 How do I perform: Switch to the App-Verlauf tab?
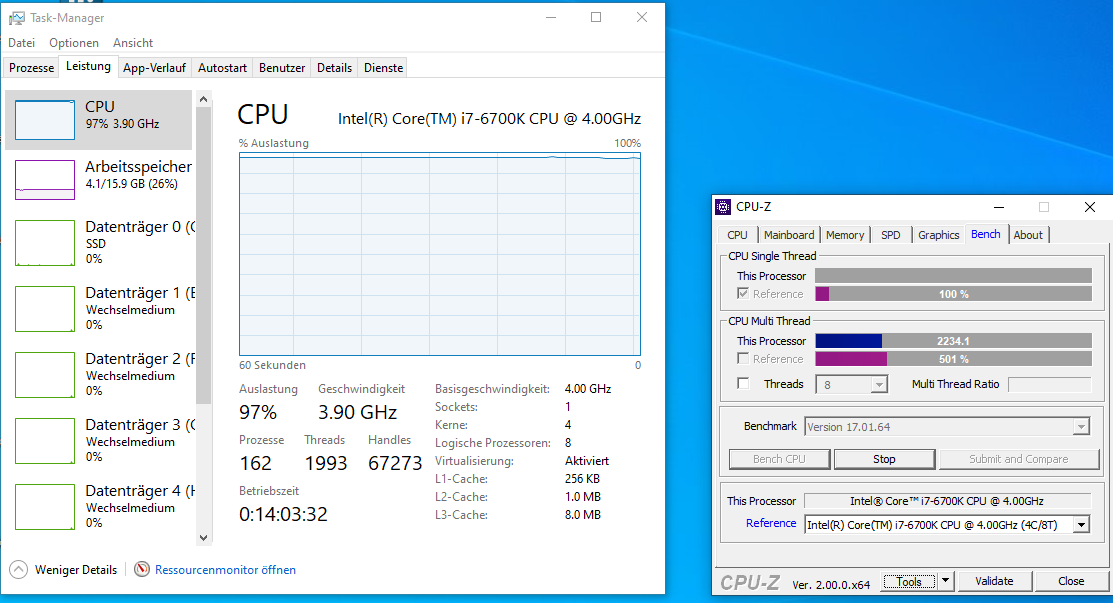click(154, 67)
